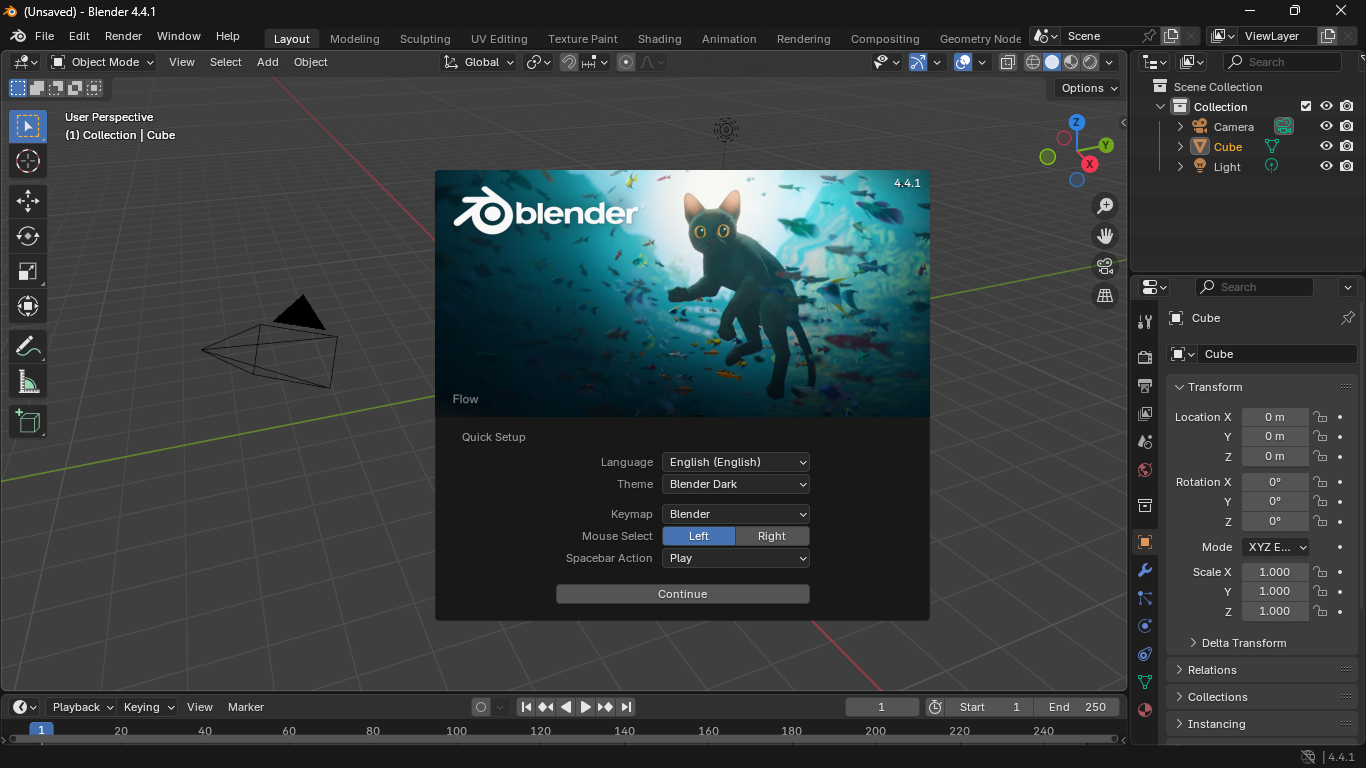Open the Modifiers wrench properties tab

tap(1145, 569)
